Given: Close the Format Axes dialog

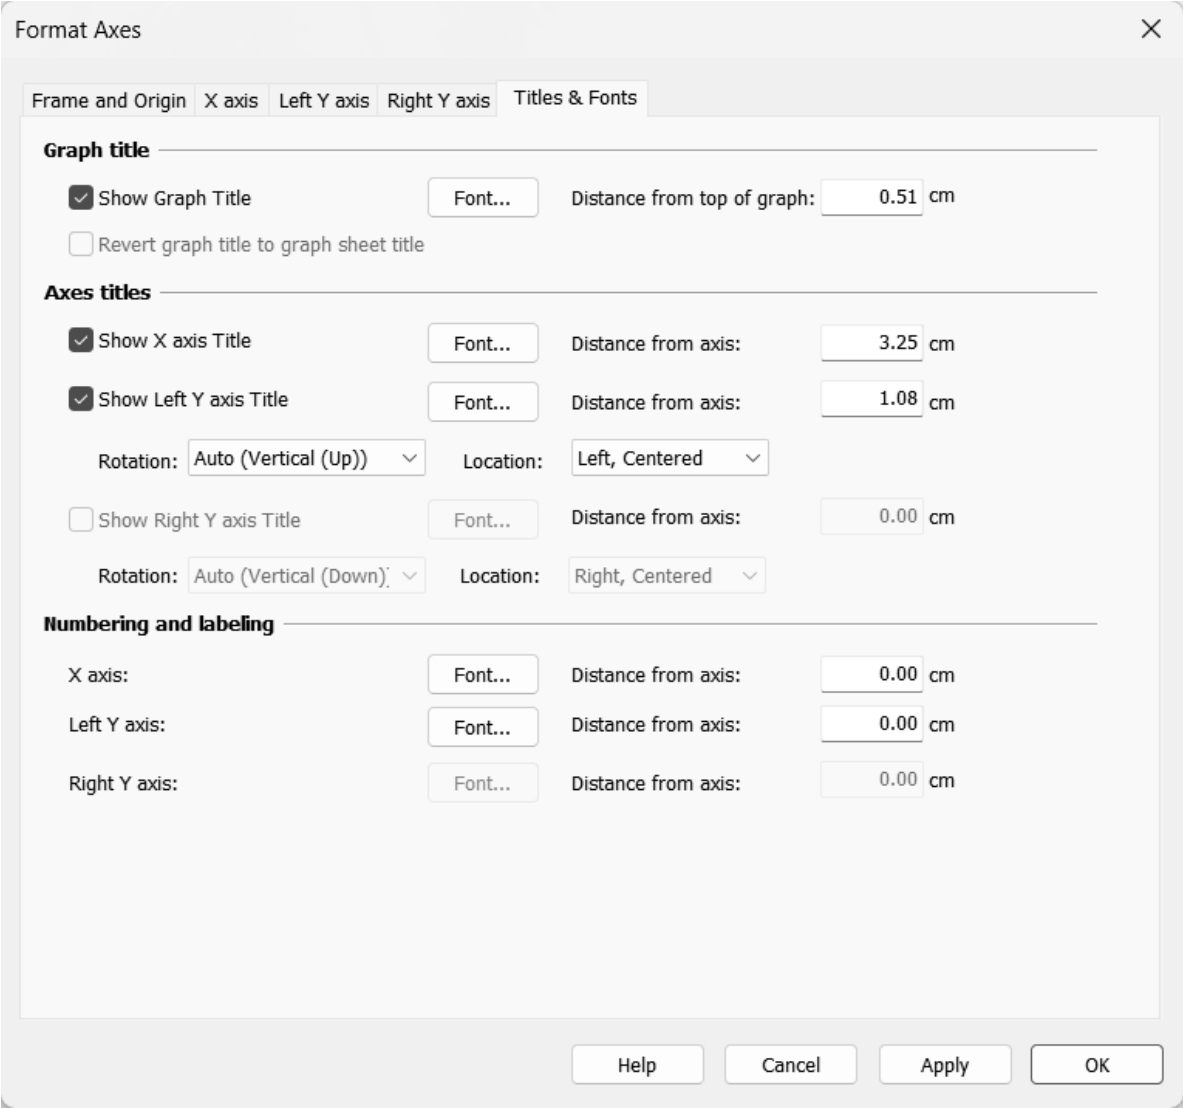Looking at the screenshot, I should (x=1151, y=29).
